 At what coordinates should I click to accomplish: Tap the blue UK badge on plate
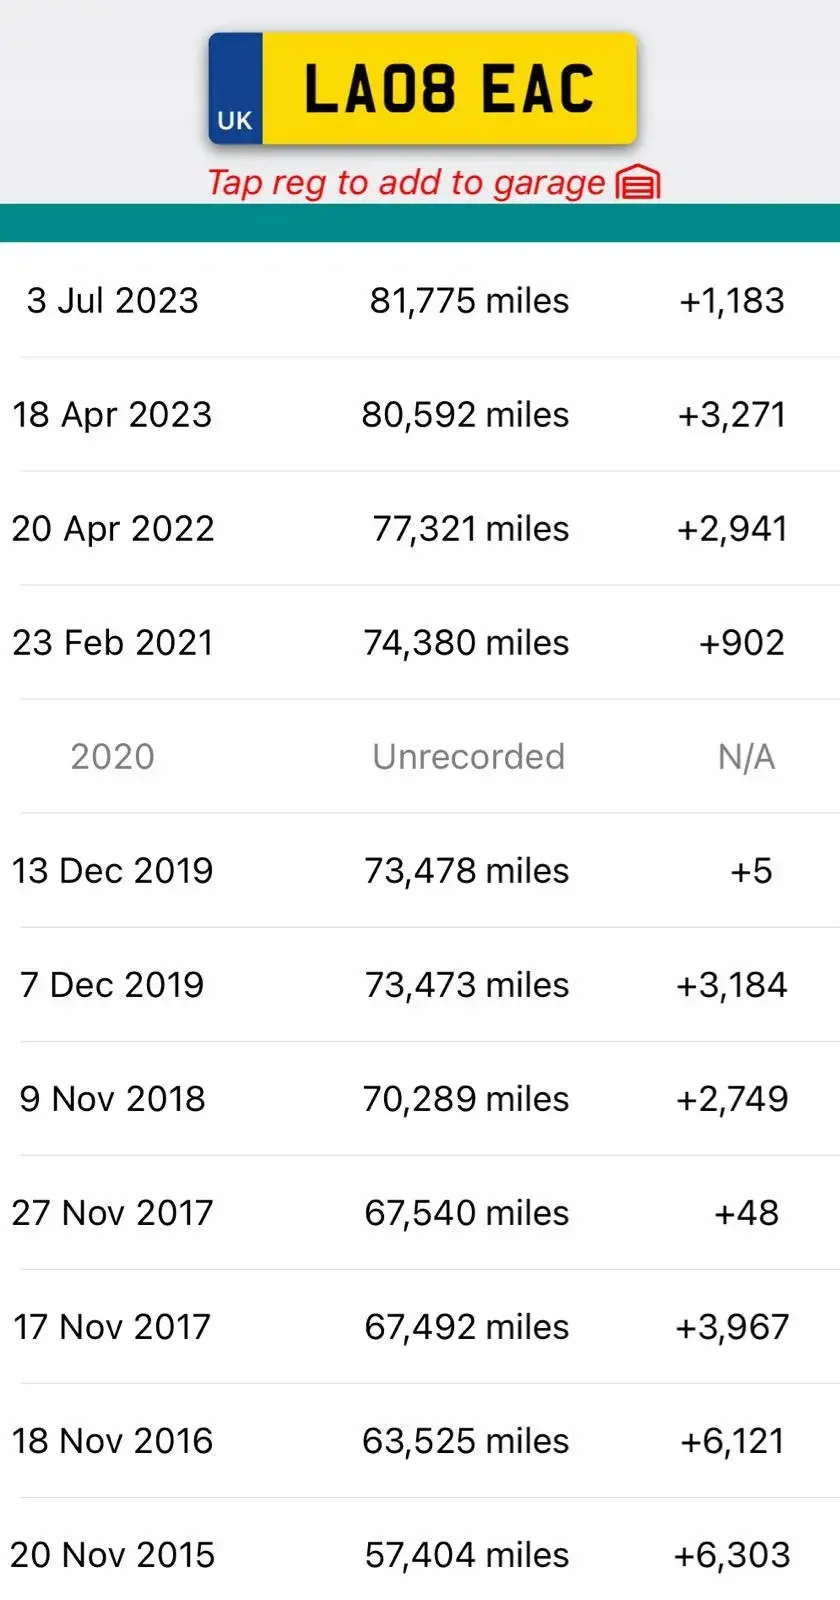click(236, 88)
